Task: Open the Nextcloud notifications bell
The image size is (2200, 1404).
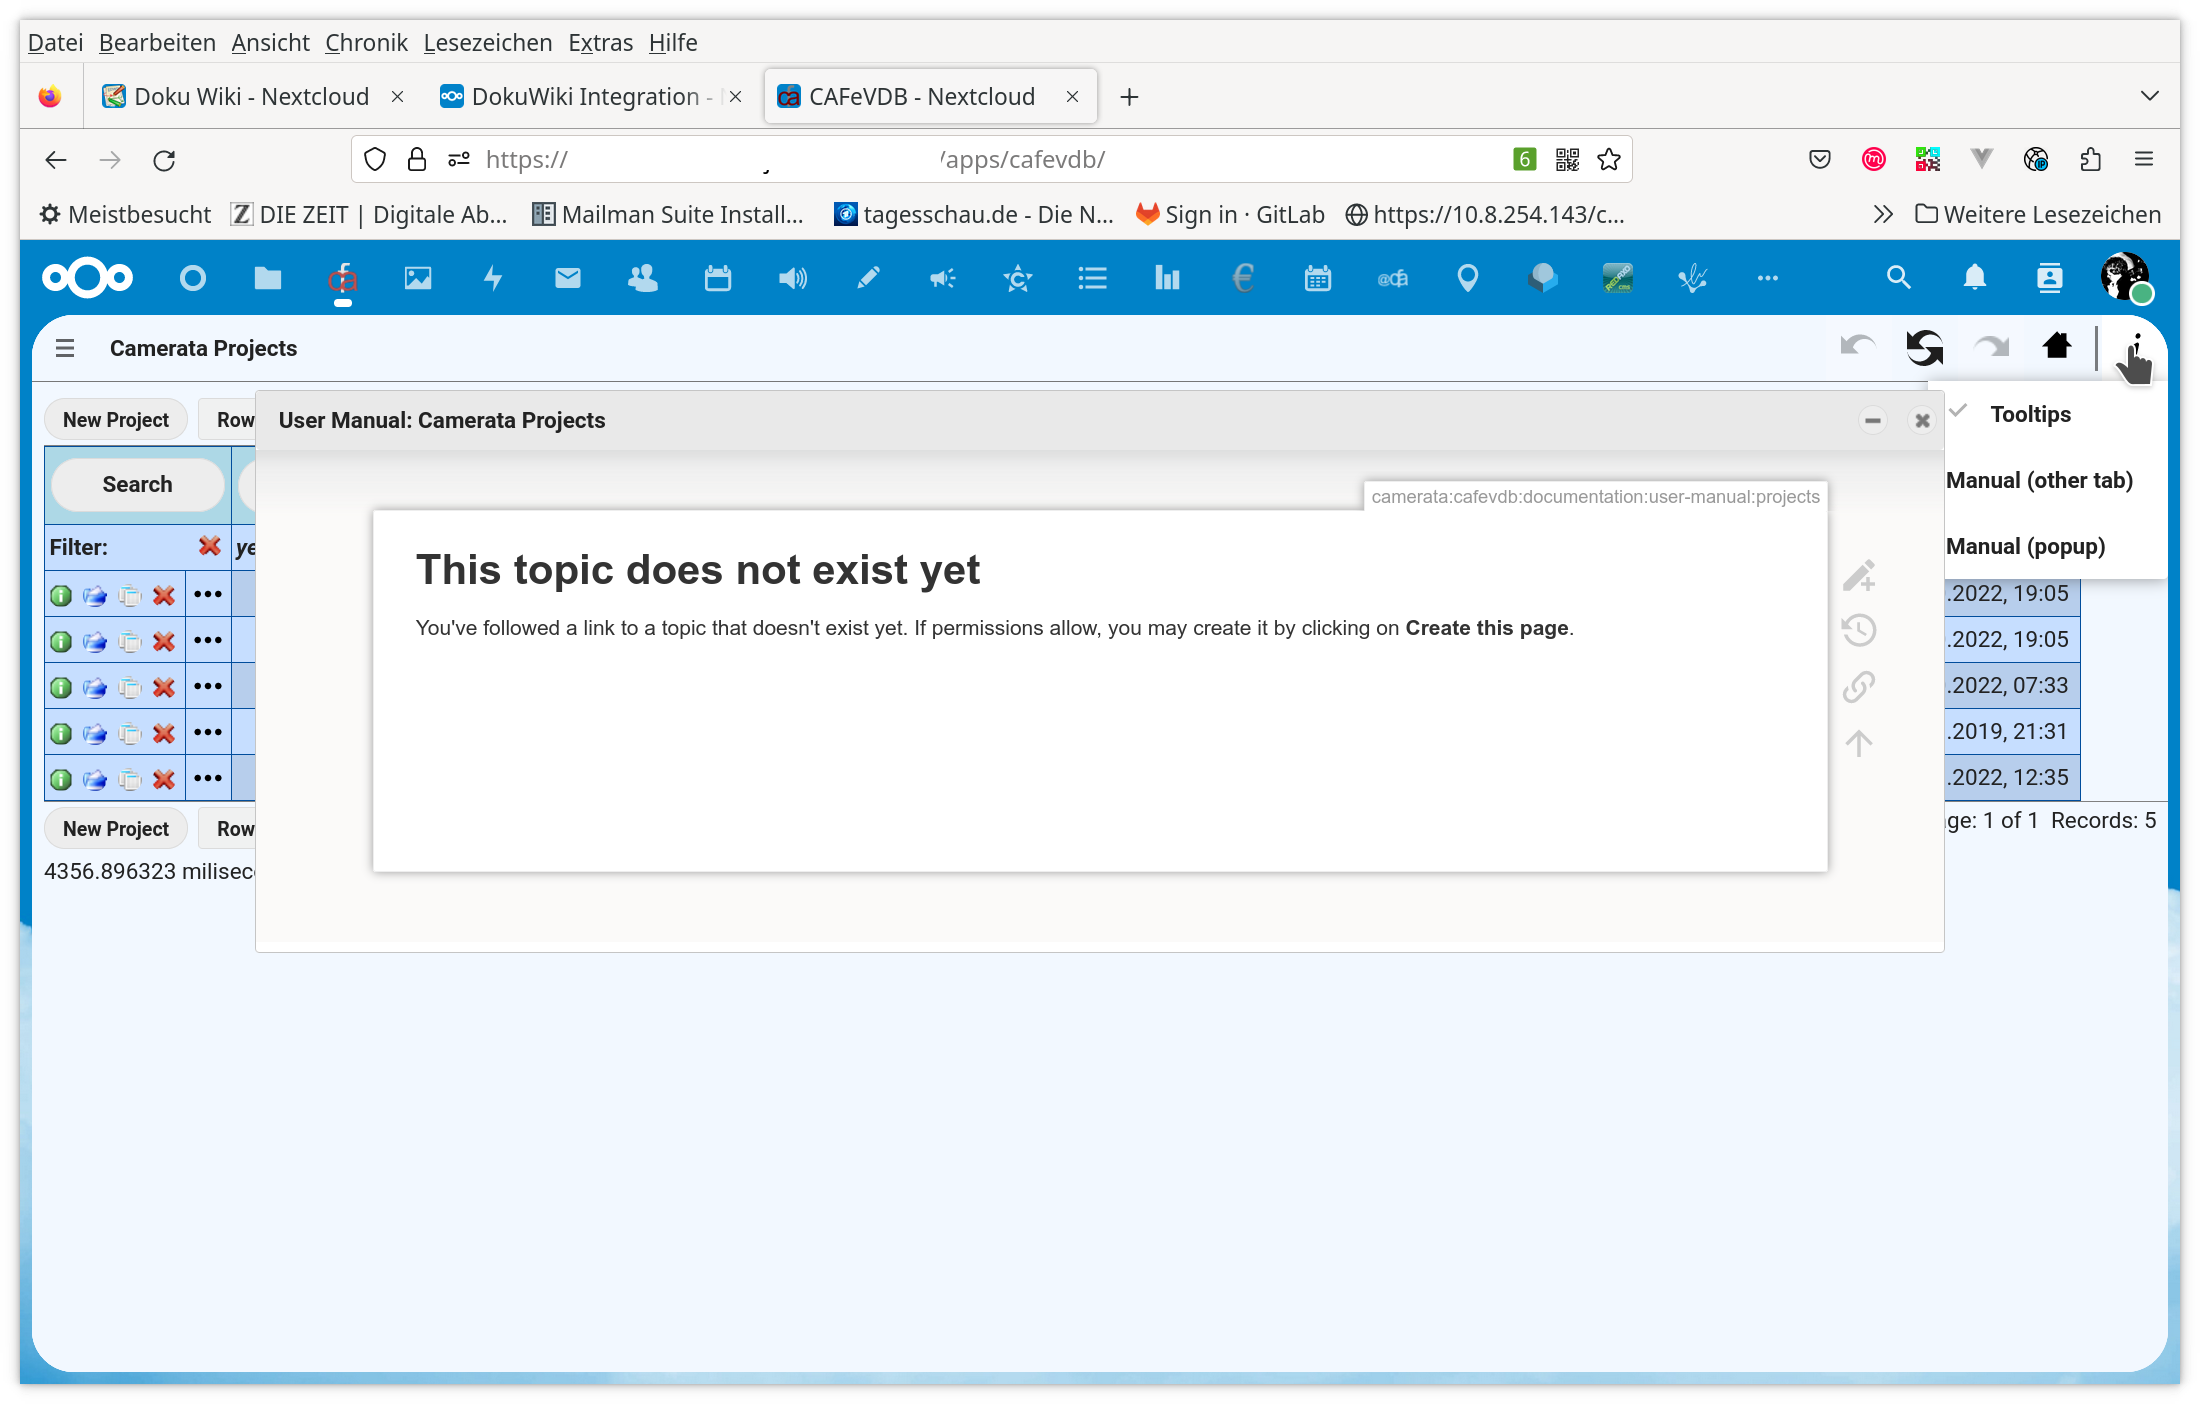Action: [1974, 278]
